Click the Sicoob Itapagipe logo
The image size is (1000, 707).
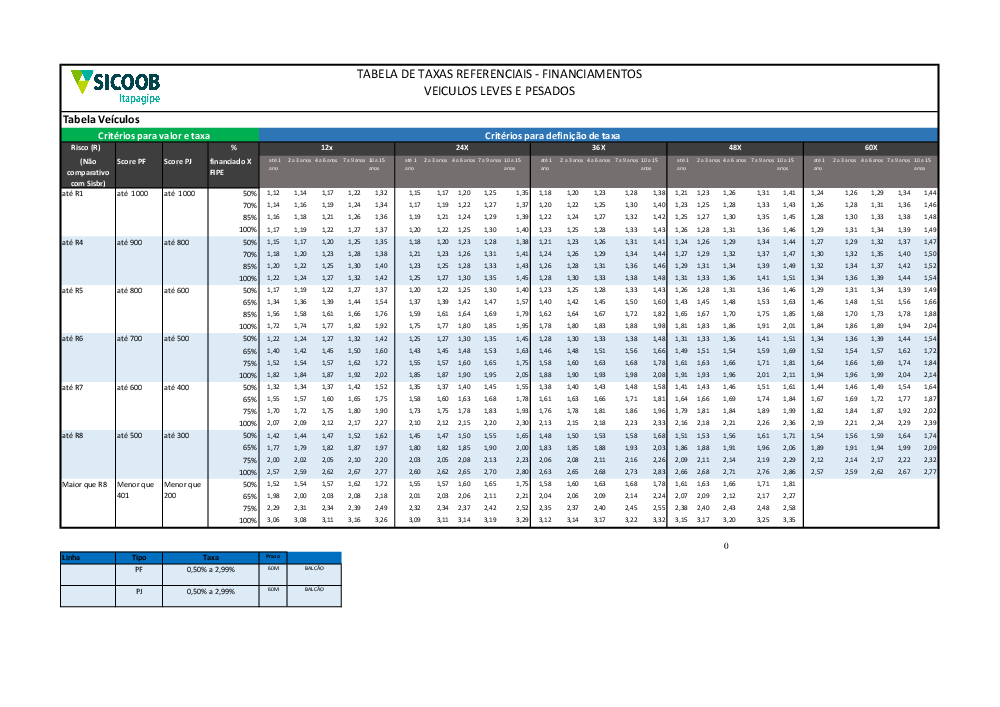click(x=114, y=87)
